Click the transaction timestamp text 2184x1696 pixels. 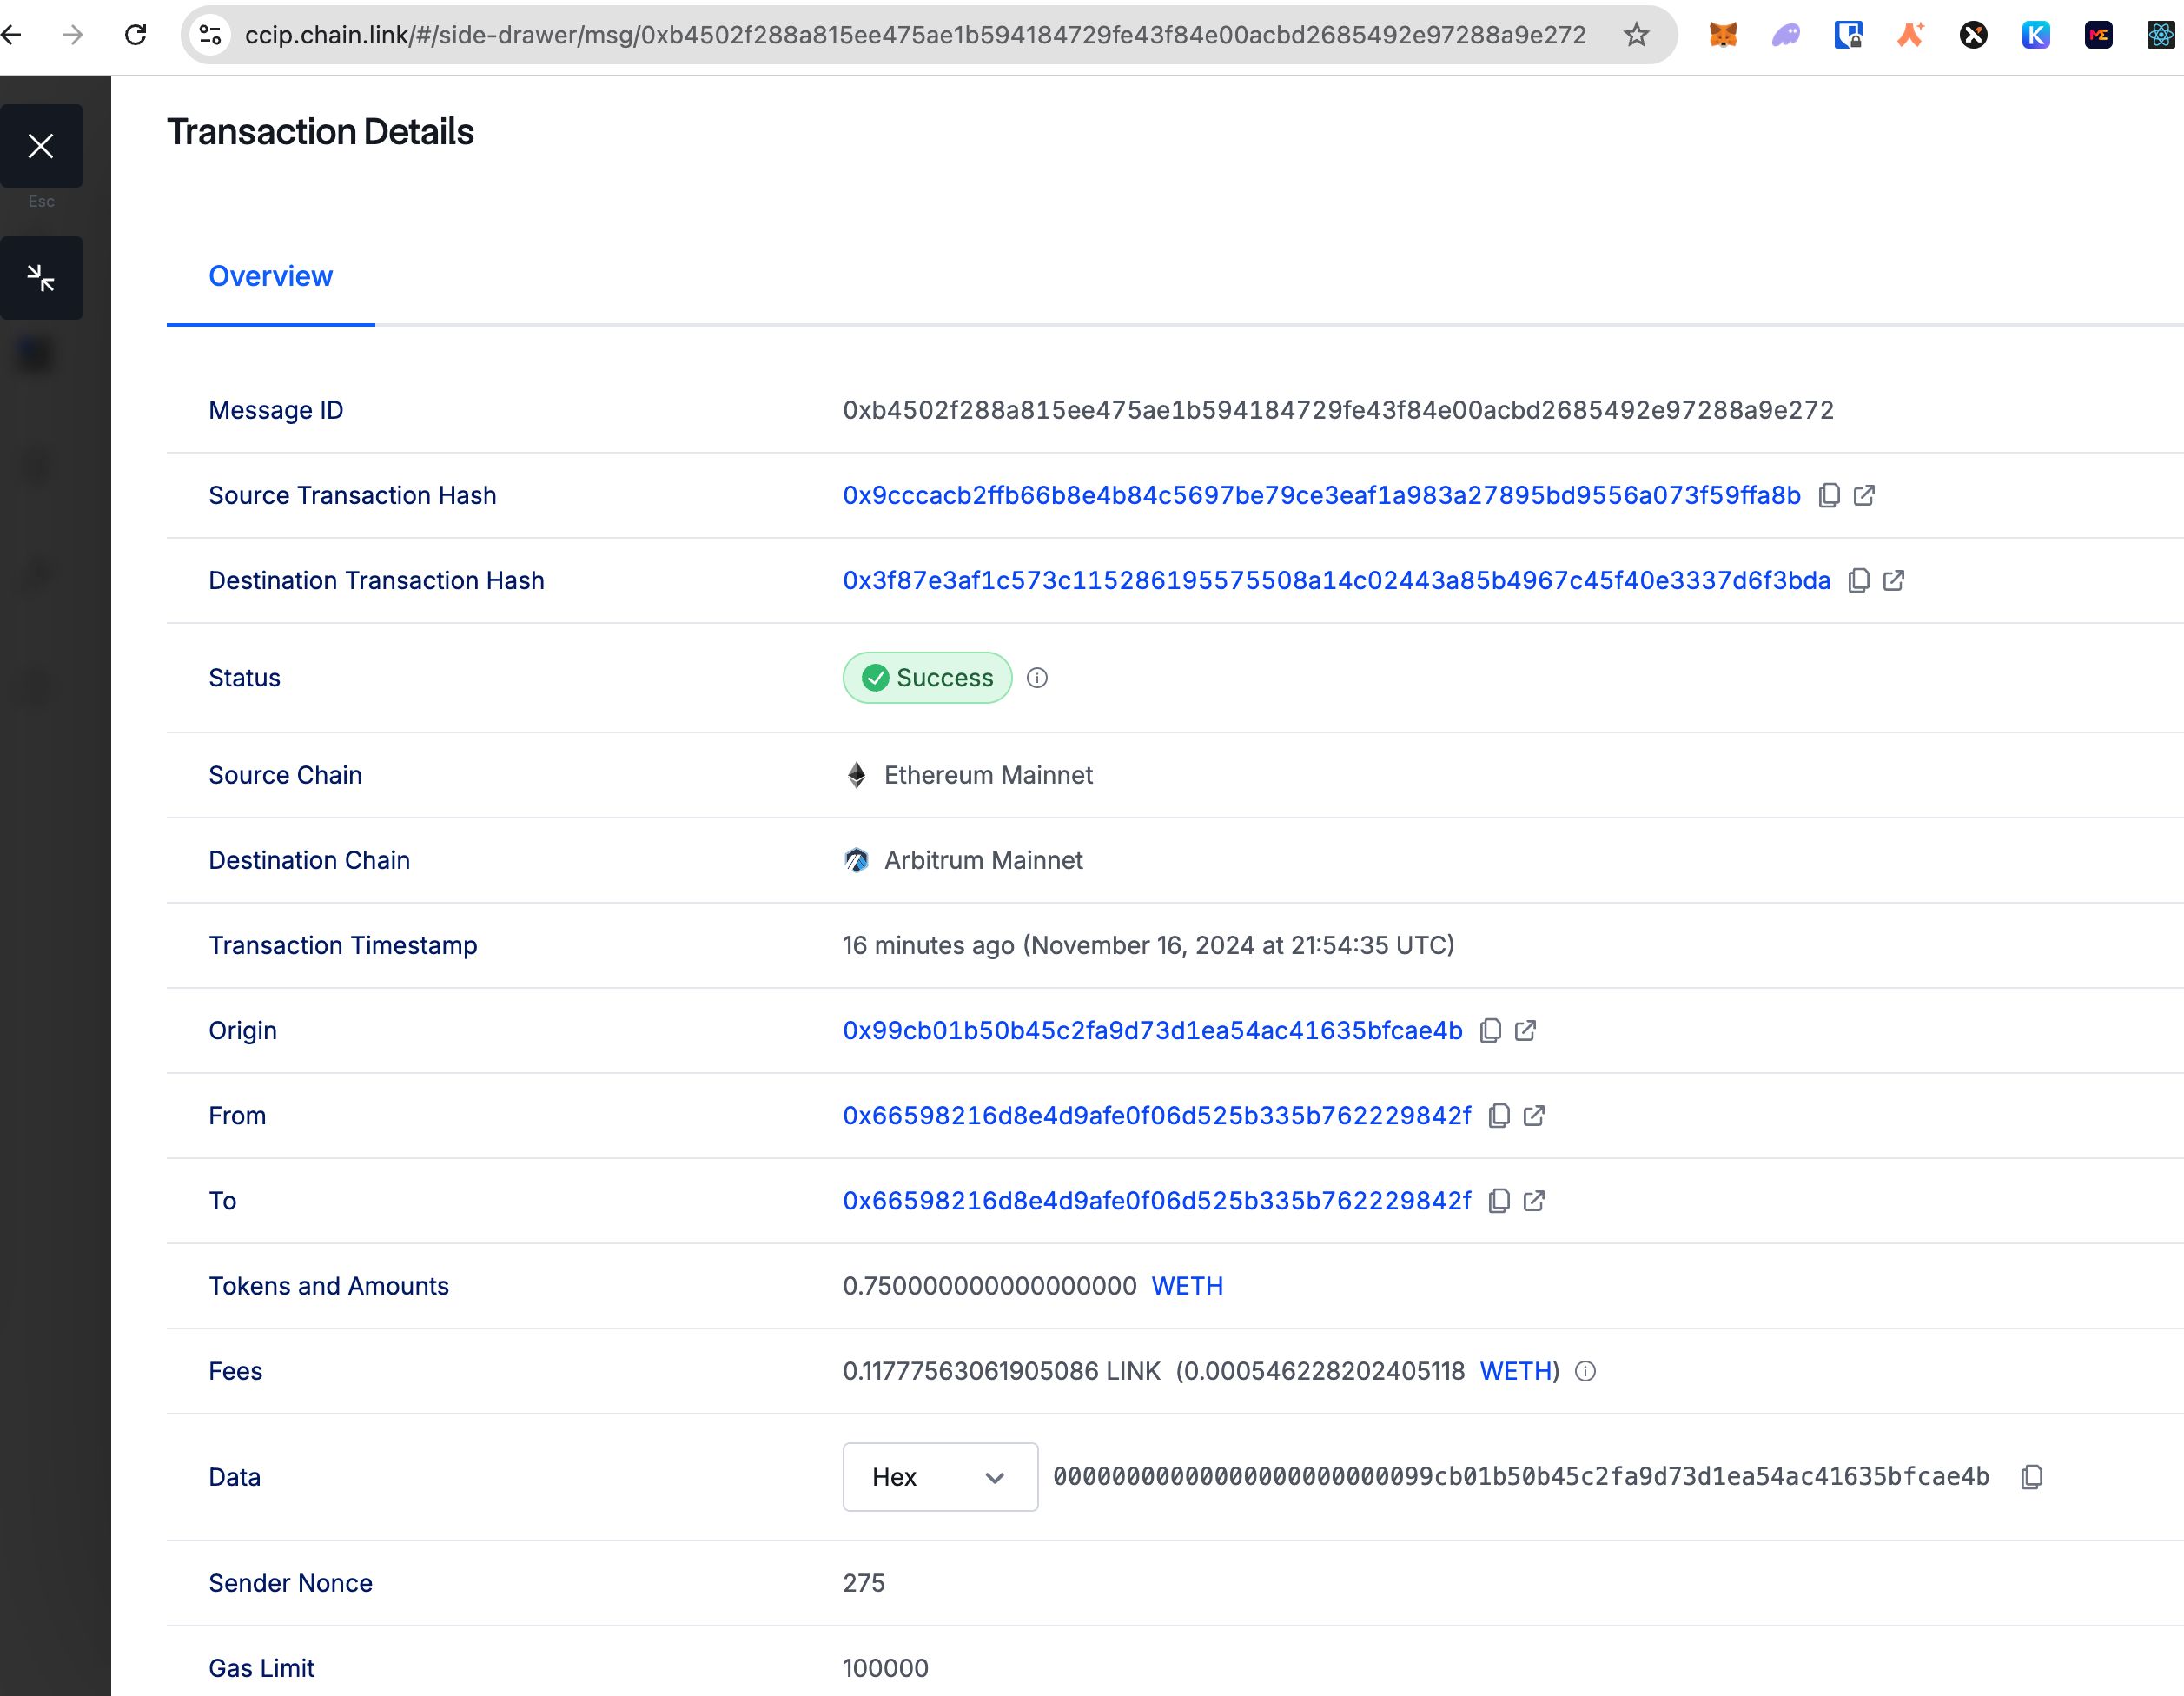tap(1148, 945)
